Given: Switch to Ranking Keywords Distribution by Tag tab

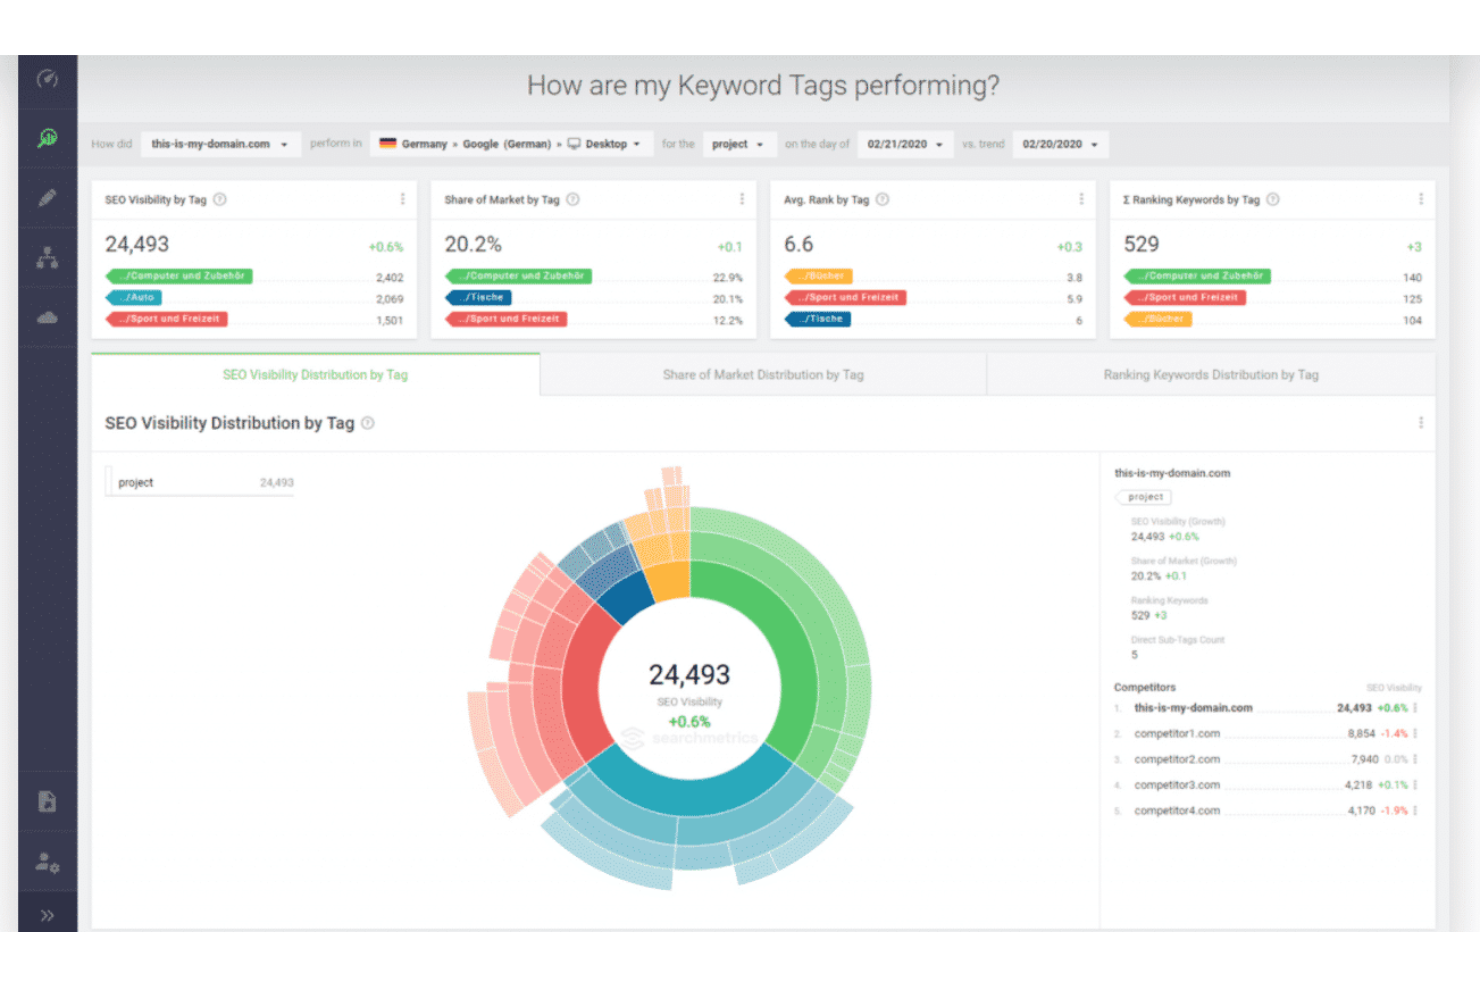Looking at the screenshot, I should 1211,375.
